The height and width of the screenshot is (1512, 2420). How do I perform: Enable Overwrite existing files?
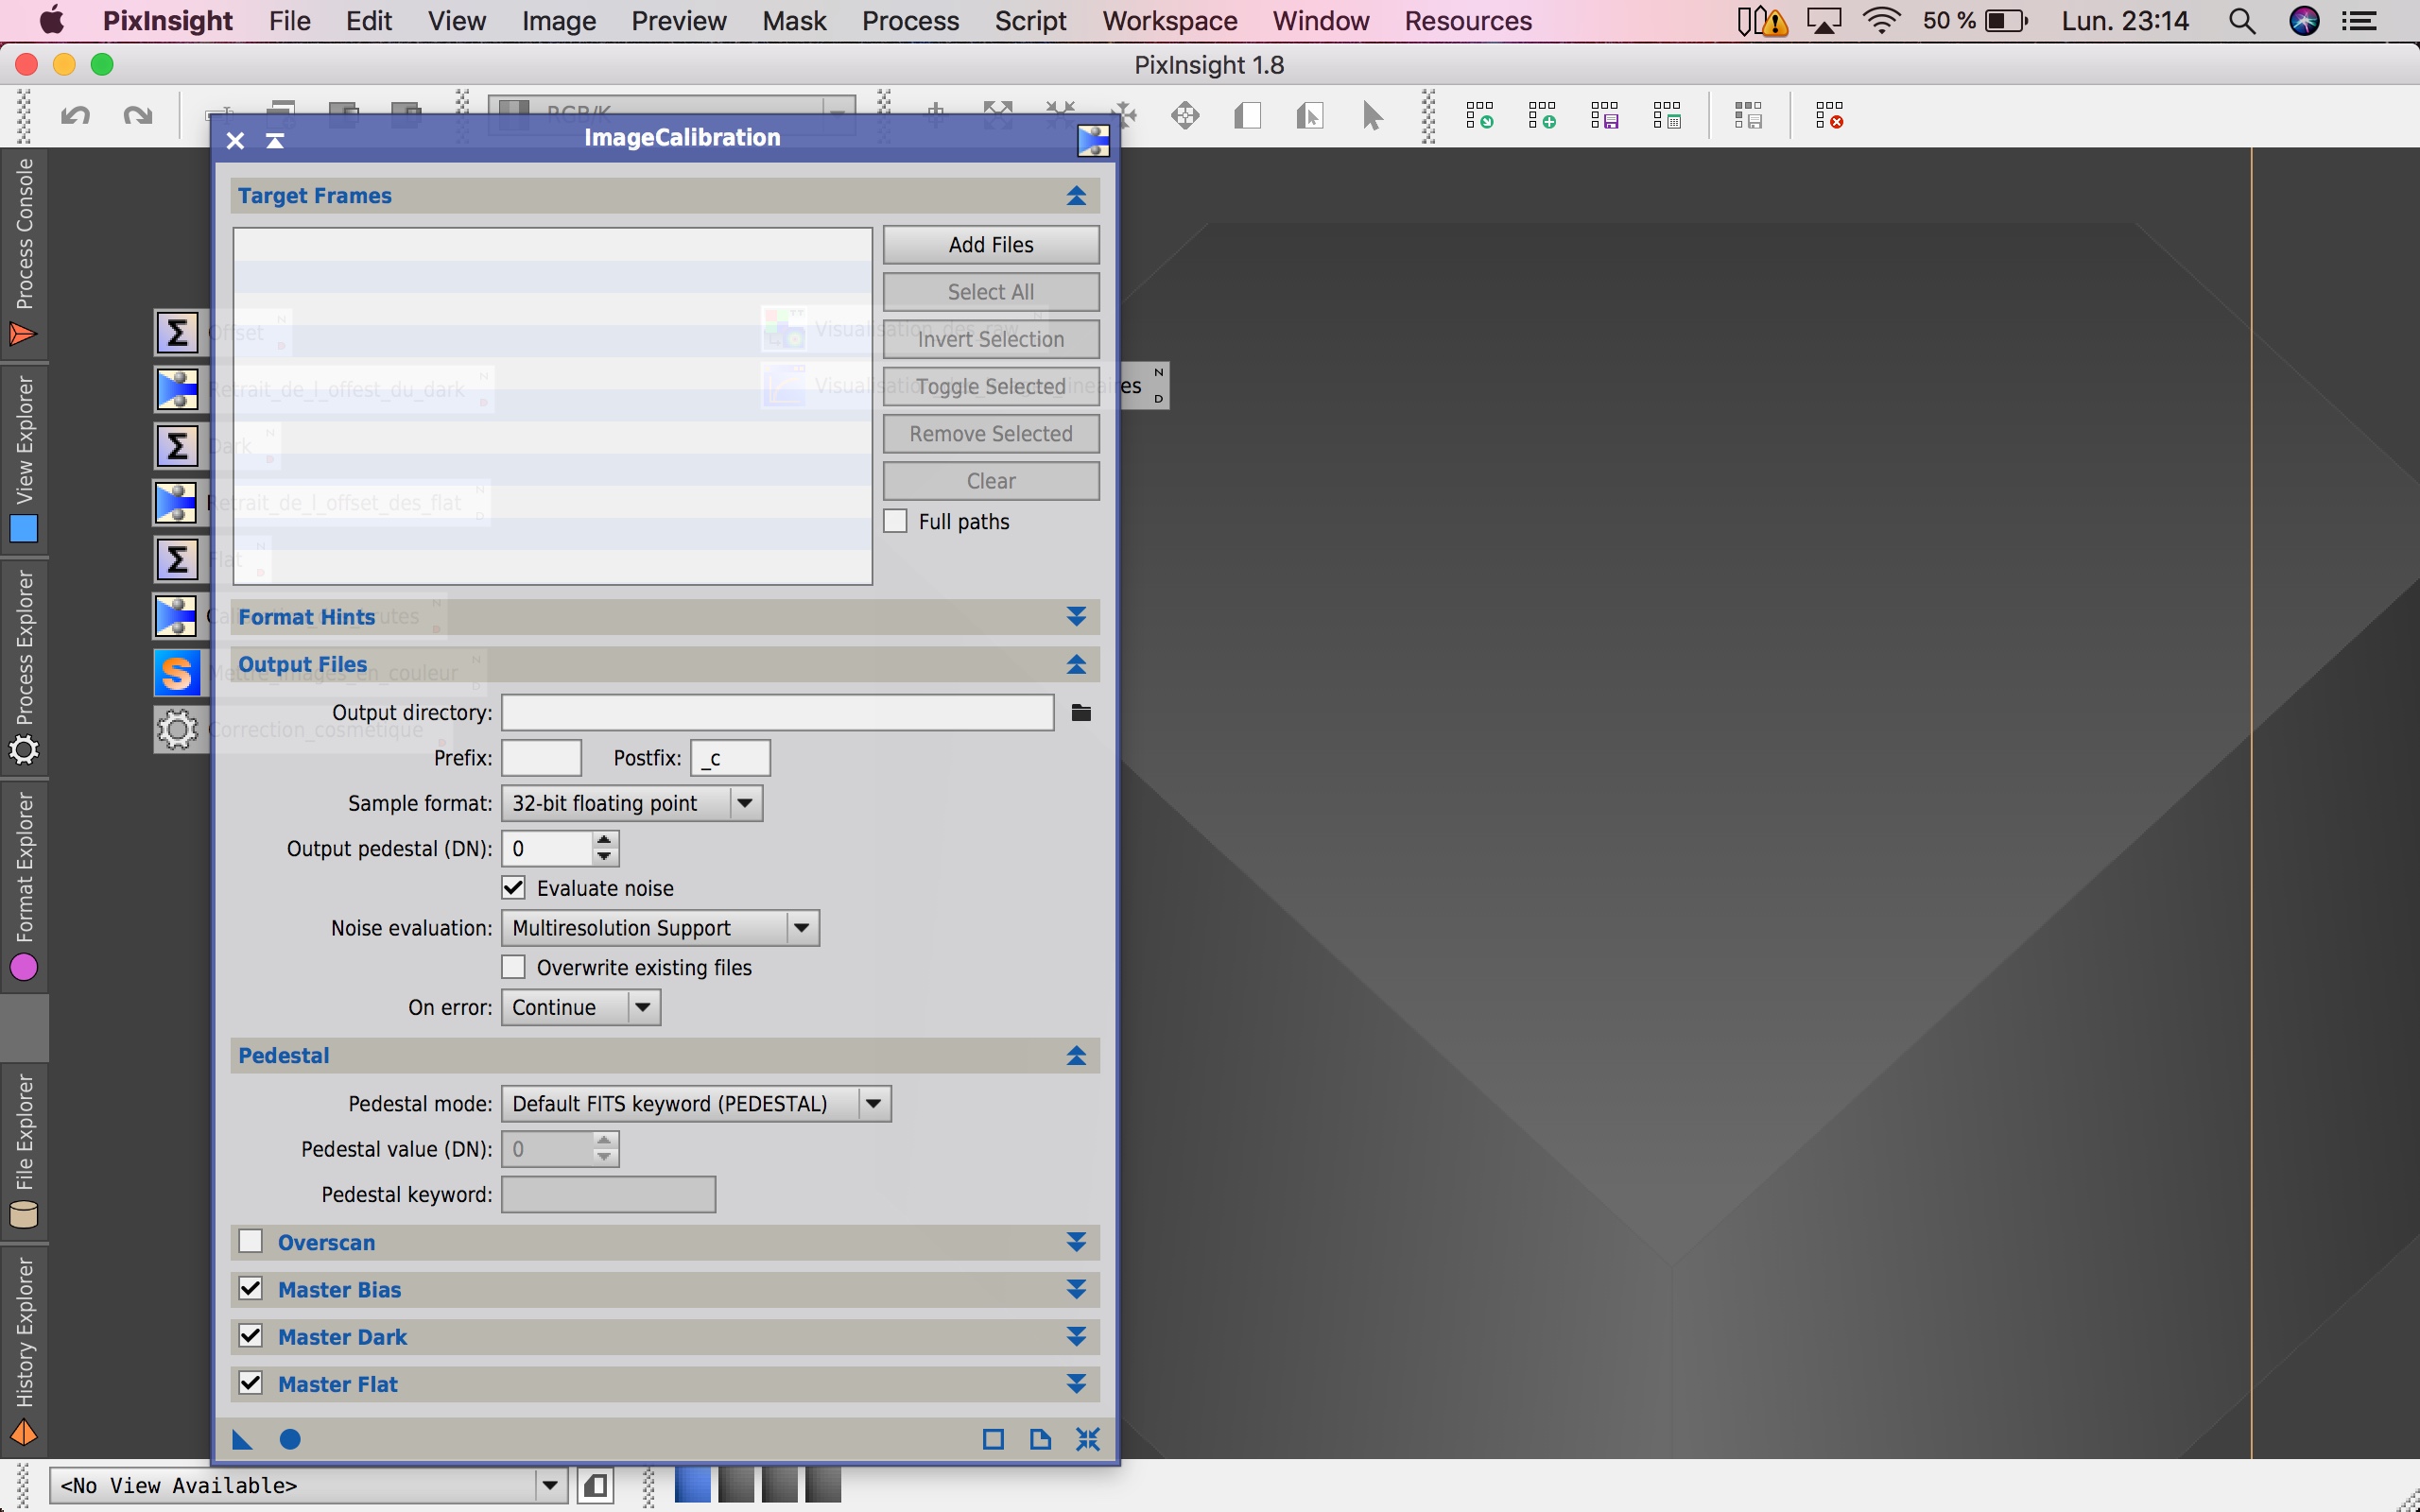[514, 967]
